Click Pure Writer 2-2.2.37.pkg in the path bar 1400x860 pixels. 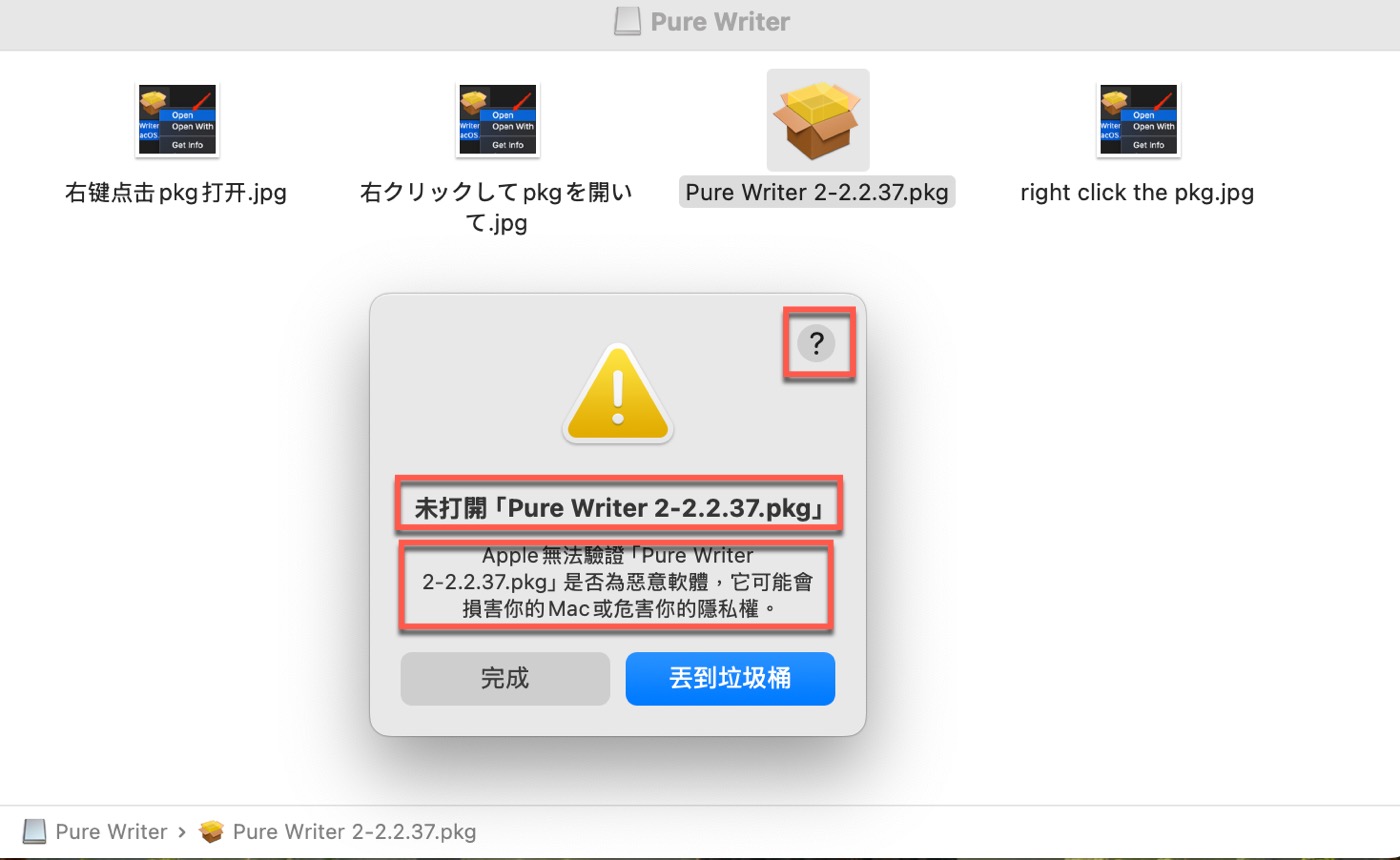[338, 832]
